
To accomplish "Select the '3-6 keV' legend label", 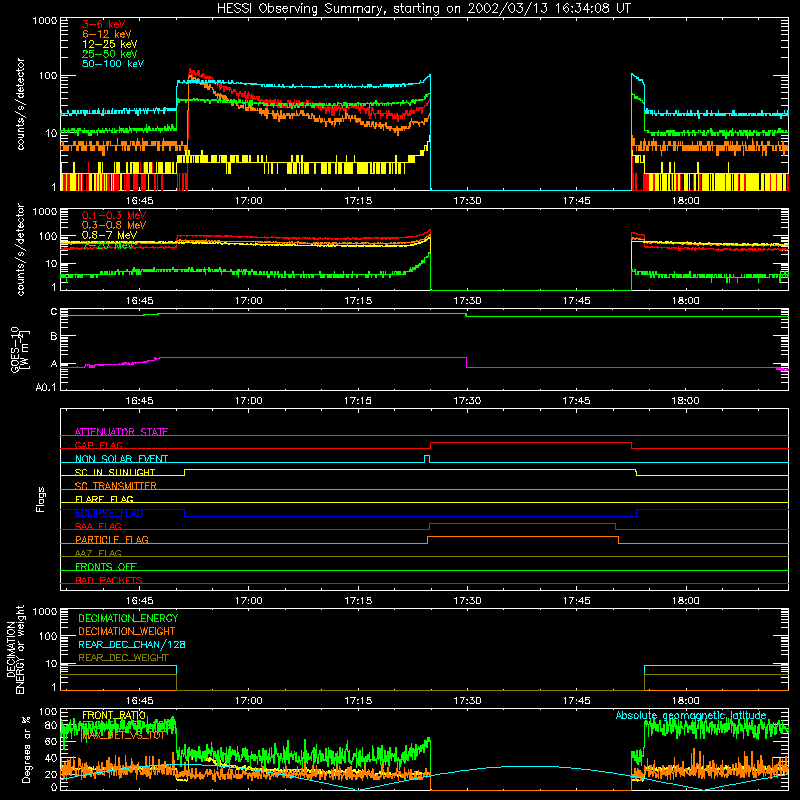I will (104, 24).
